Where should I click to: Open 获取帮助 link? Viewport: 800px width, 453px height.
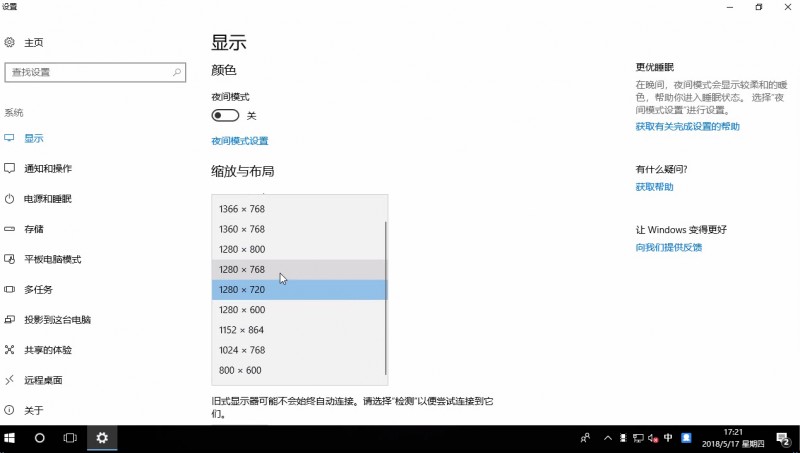click(654, 187)
